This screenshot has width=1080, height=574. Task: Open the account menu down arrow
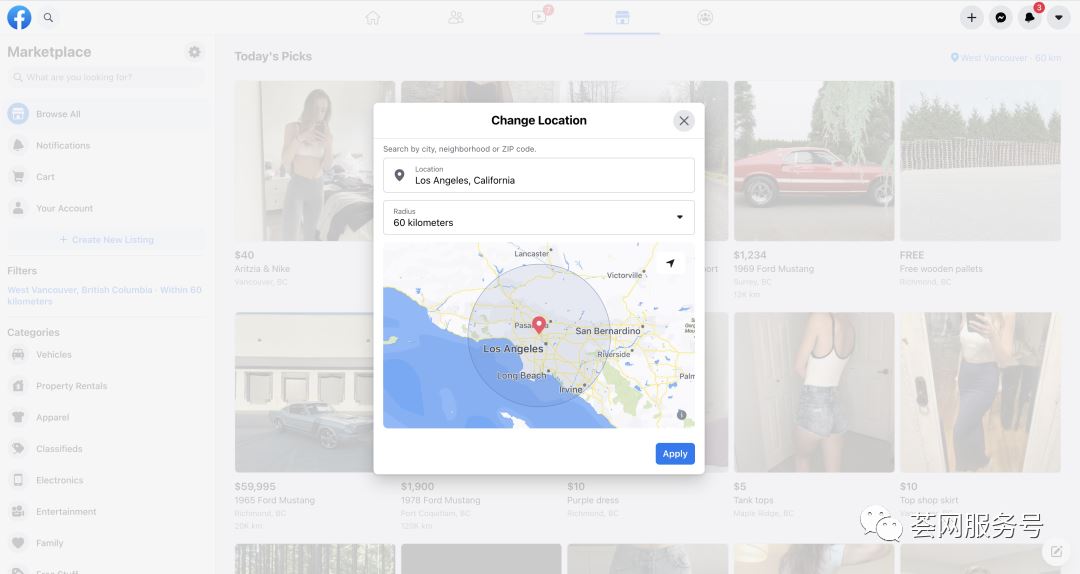click(x=1058, y=17)
